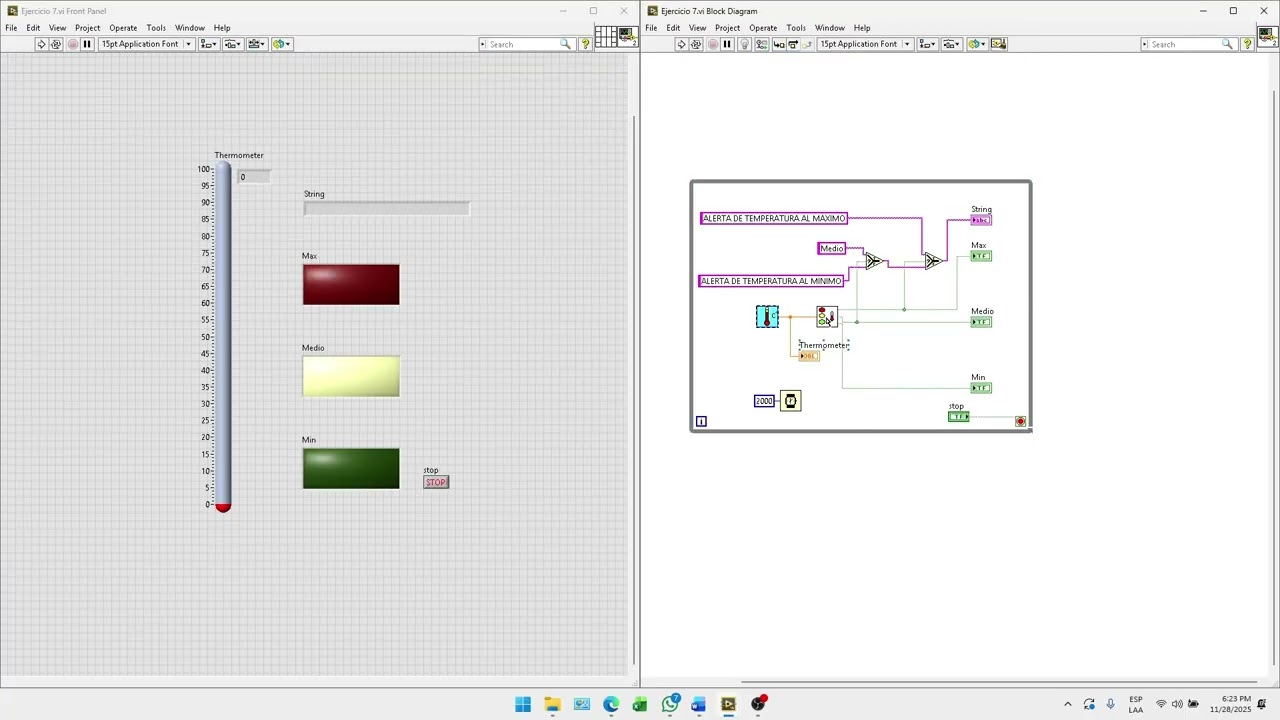Toggle Highlight Execution lightbulb in Block Diagram
Screen dimensions: 1280x720
click(744, 44)
